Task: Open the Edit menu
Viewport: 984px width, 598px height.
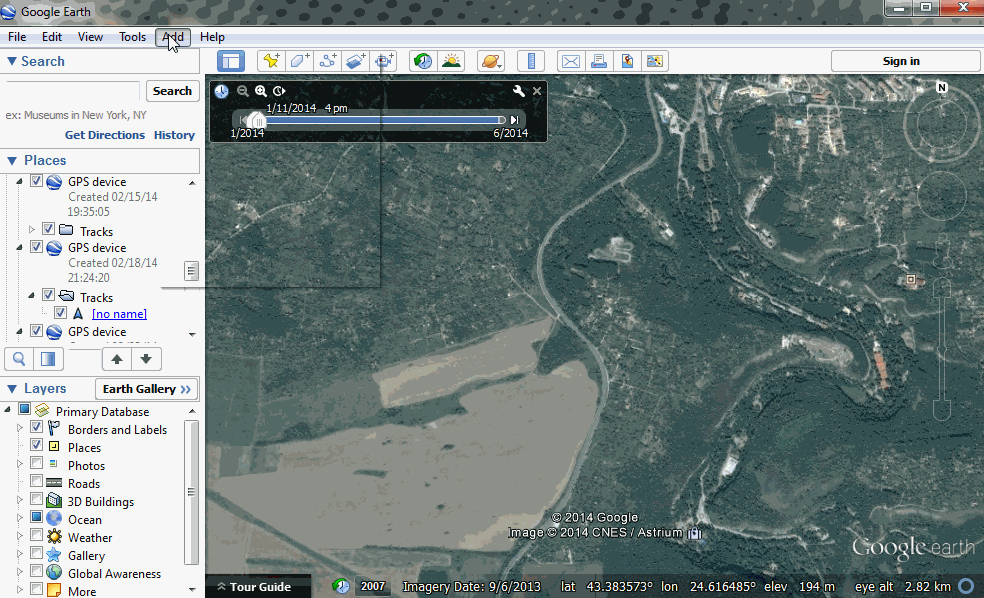Action: [x=51, y=37]
